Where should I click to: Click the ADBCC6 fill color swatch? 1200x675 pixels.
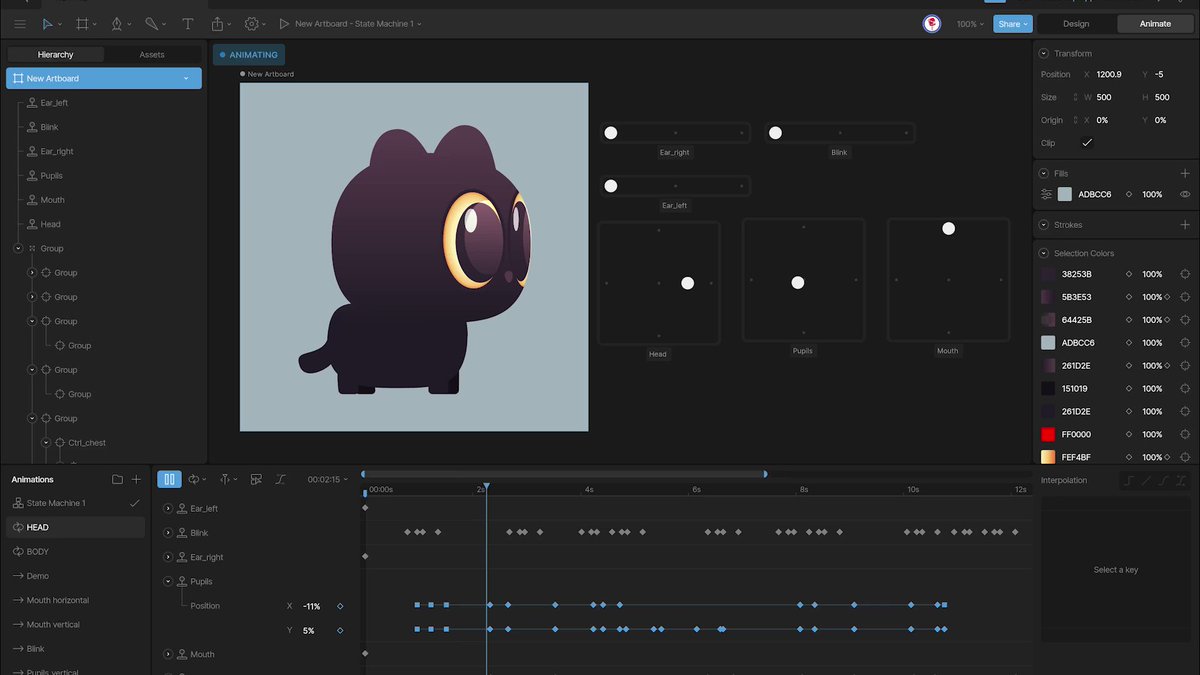(x=1064, y=194)
